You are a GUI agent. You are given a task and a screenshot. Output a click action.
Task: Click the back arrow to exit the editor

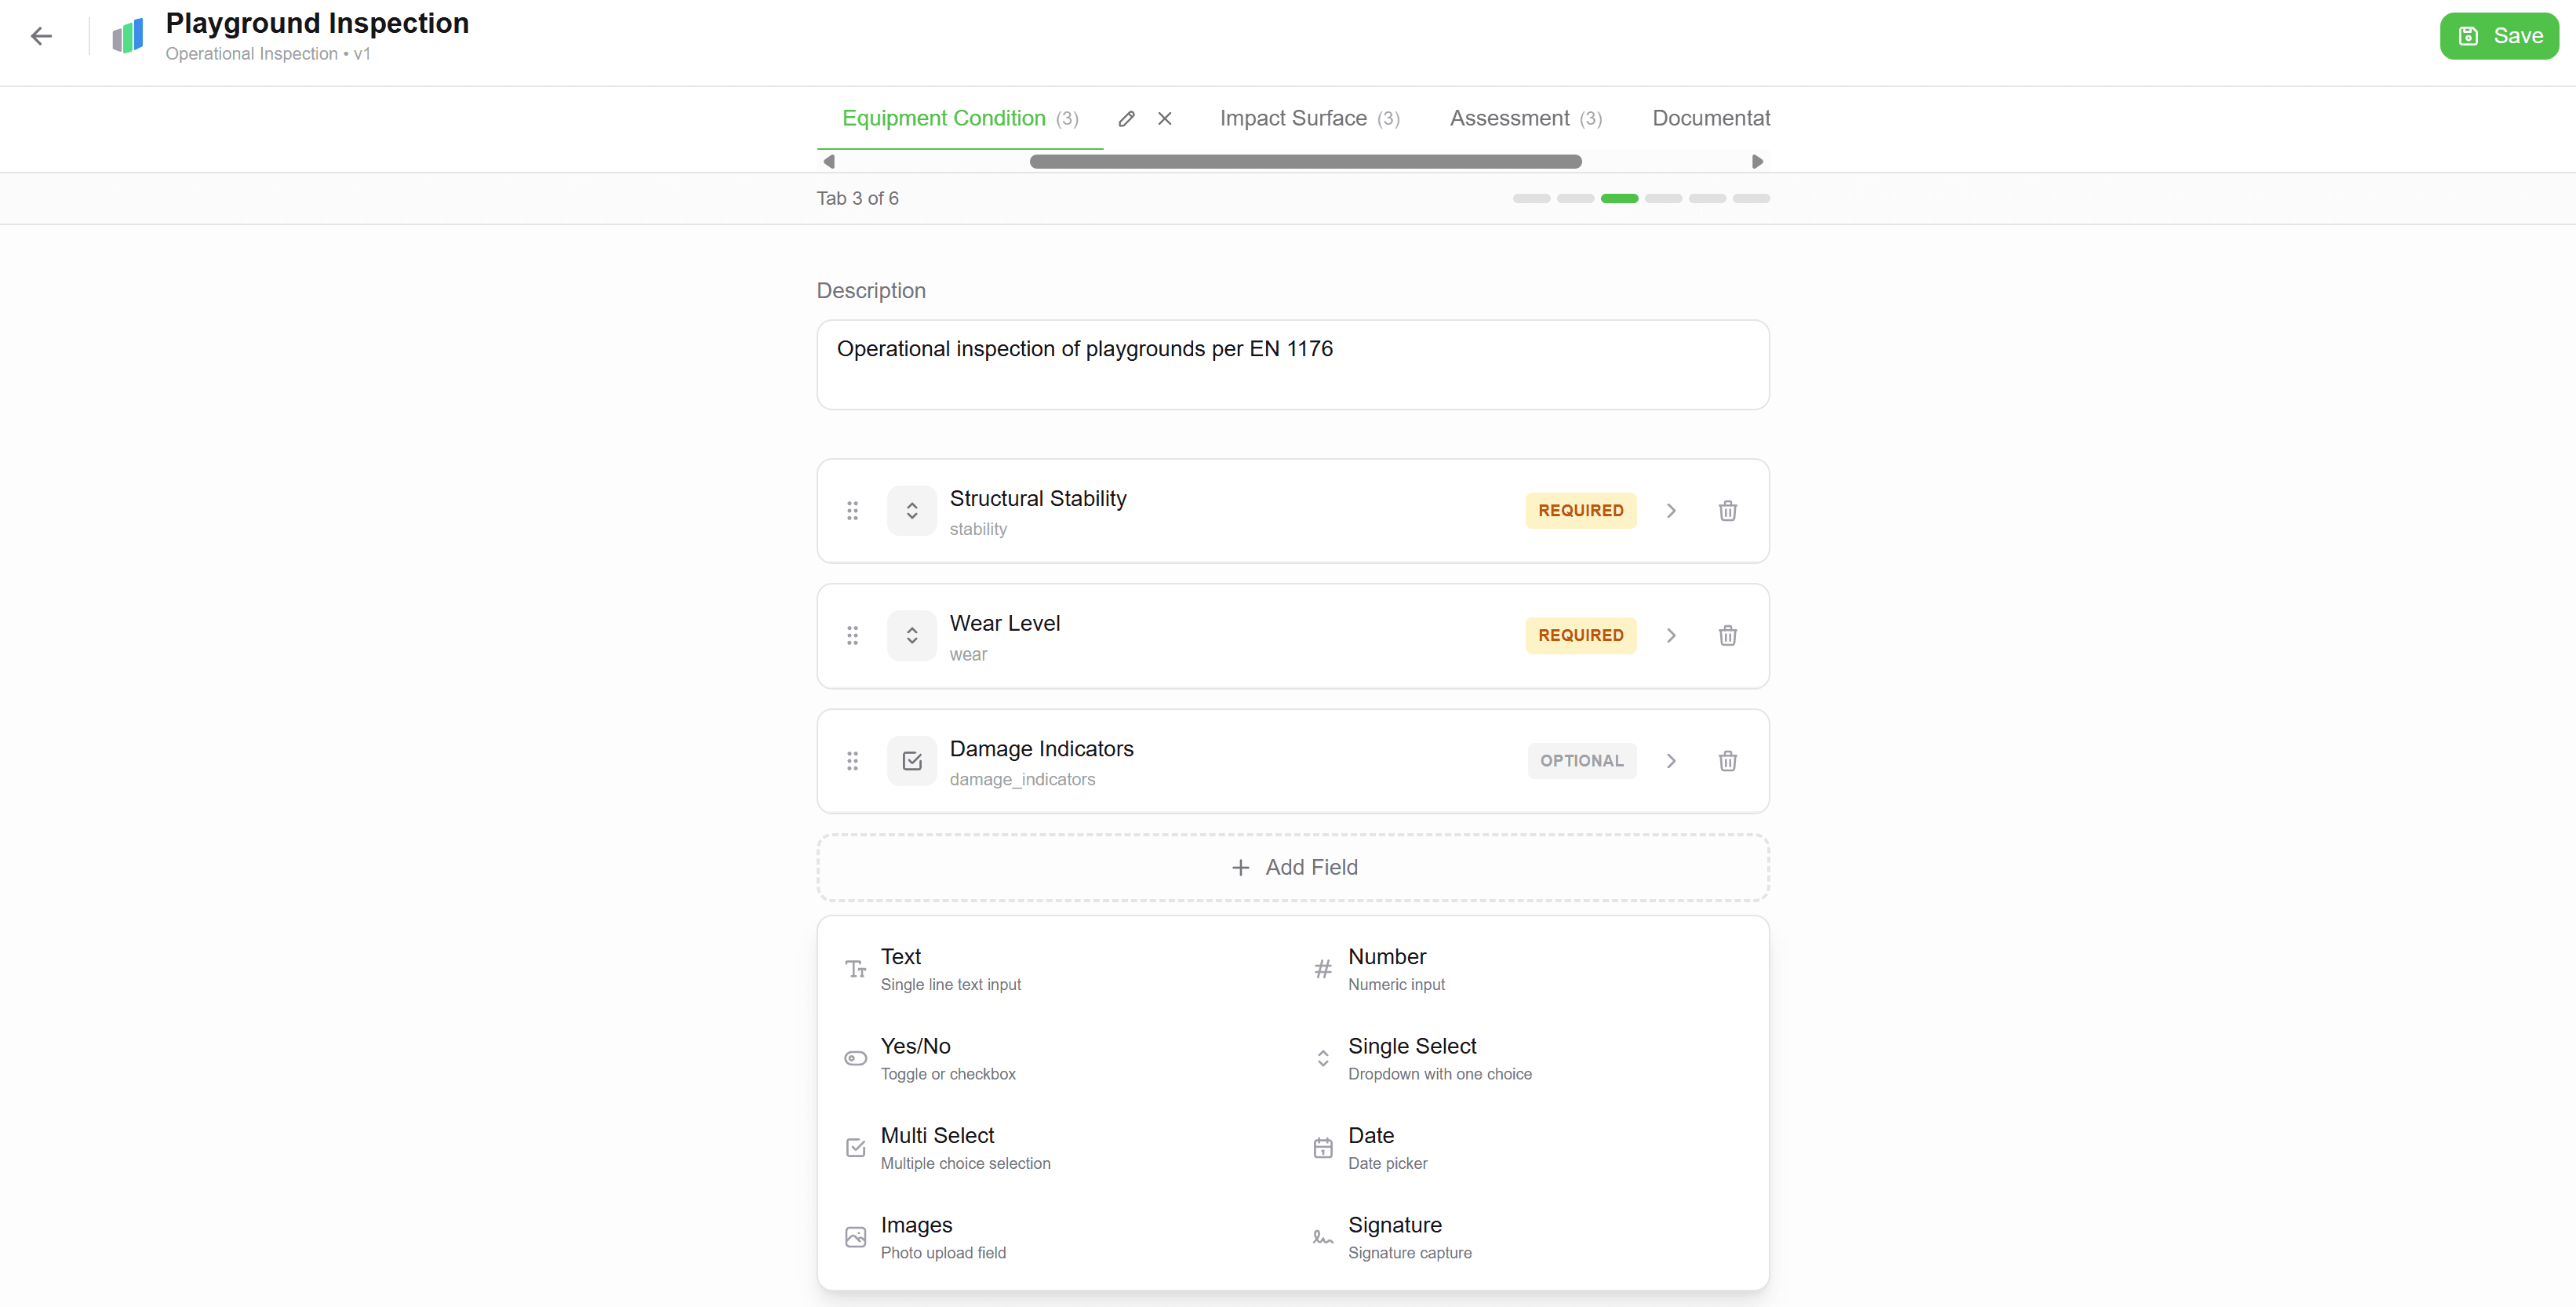tap(41, 36)
